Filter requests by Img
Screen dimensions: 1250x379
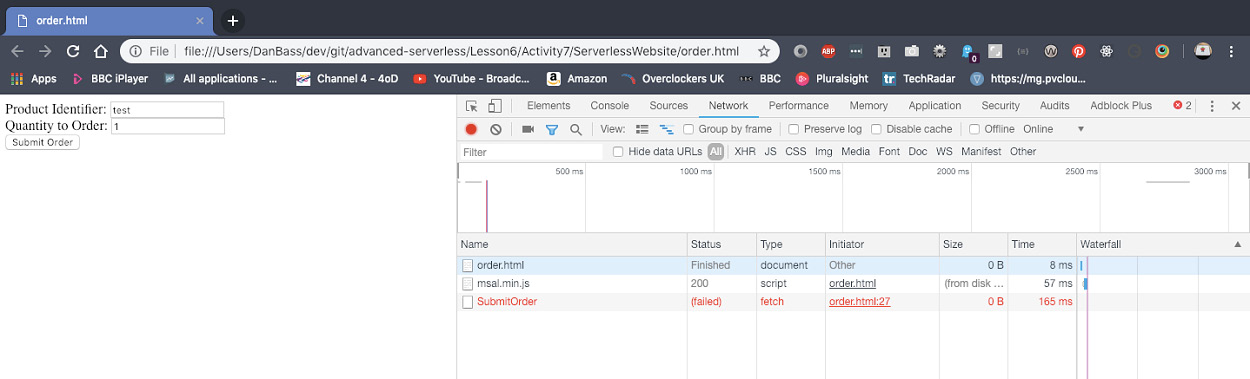pyautogui.click(x=823, y=152)
